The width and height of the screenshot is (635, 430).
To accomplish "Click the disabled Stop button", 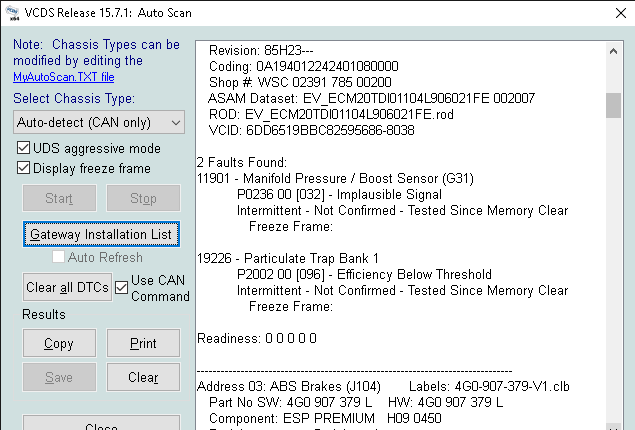I will click(143, 198).
